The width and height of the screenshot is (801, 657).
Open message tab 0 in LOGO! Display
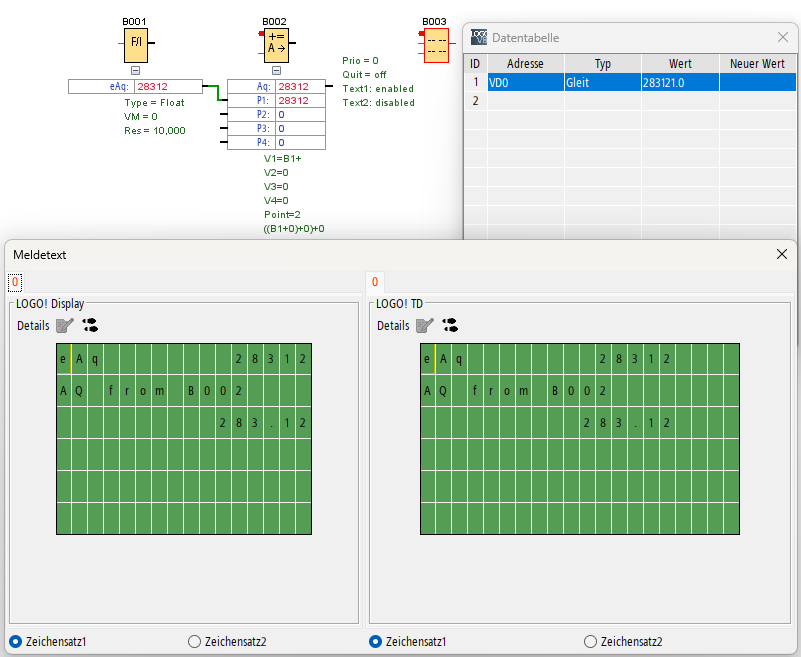tap(15, 283)
